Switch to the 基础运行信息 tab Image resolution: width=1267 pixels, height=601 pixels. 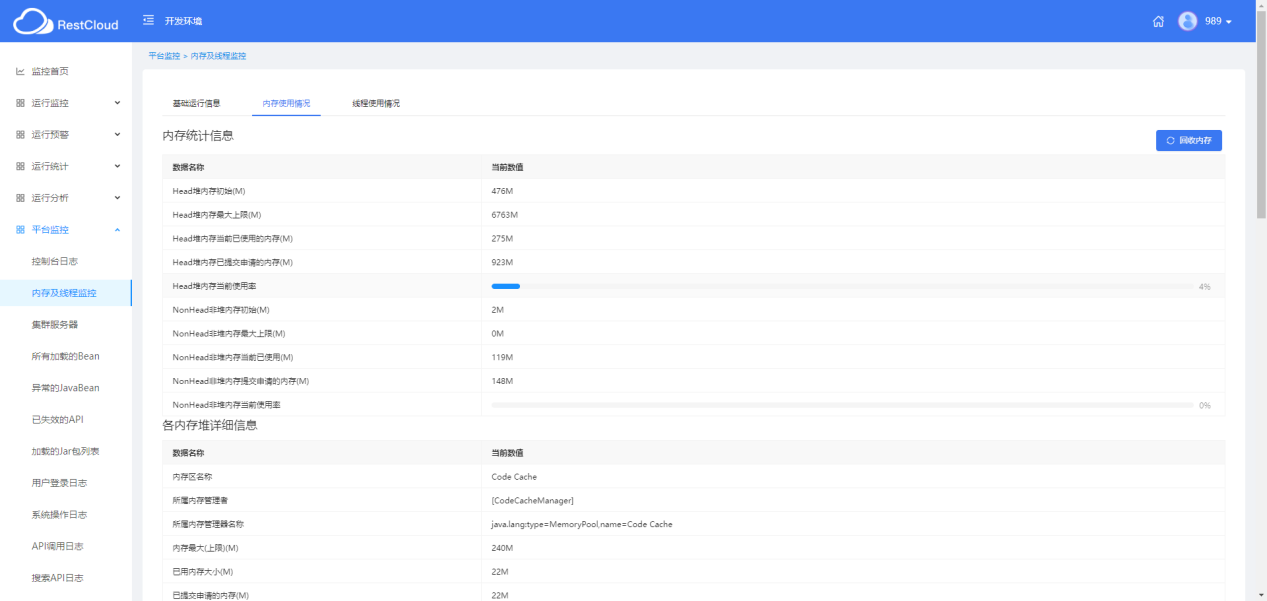click(196, 103)
